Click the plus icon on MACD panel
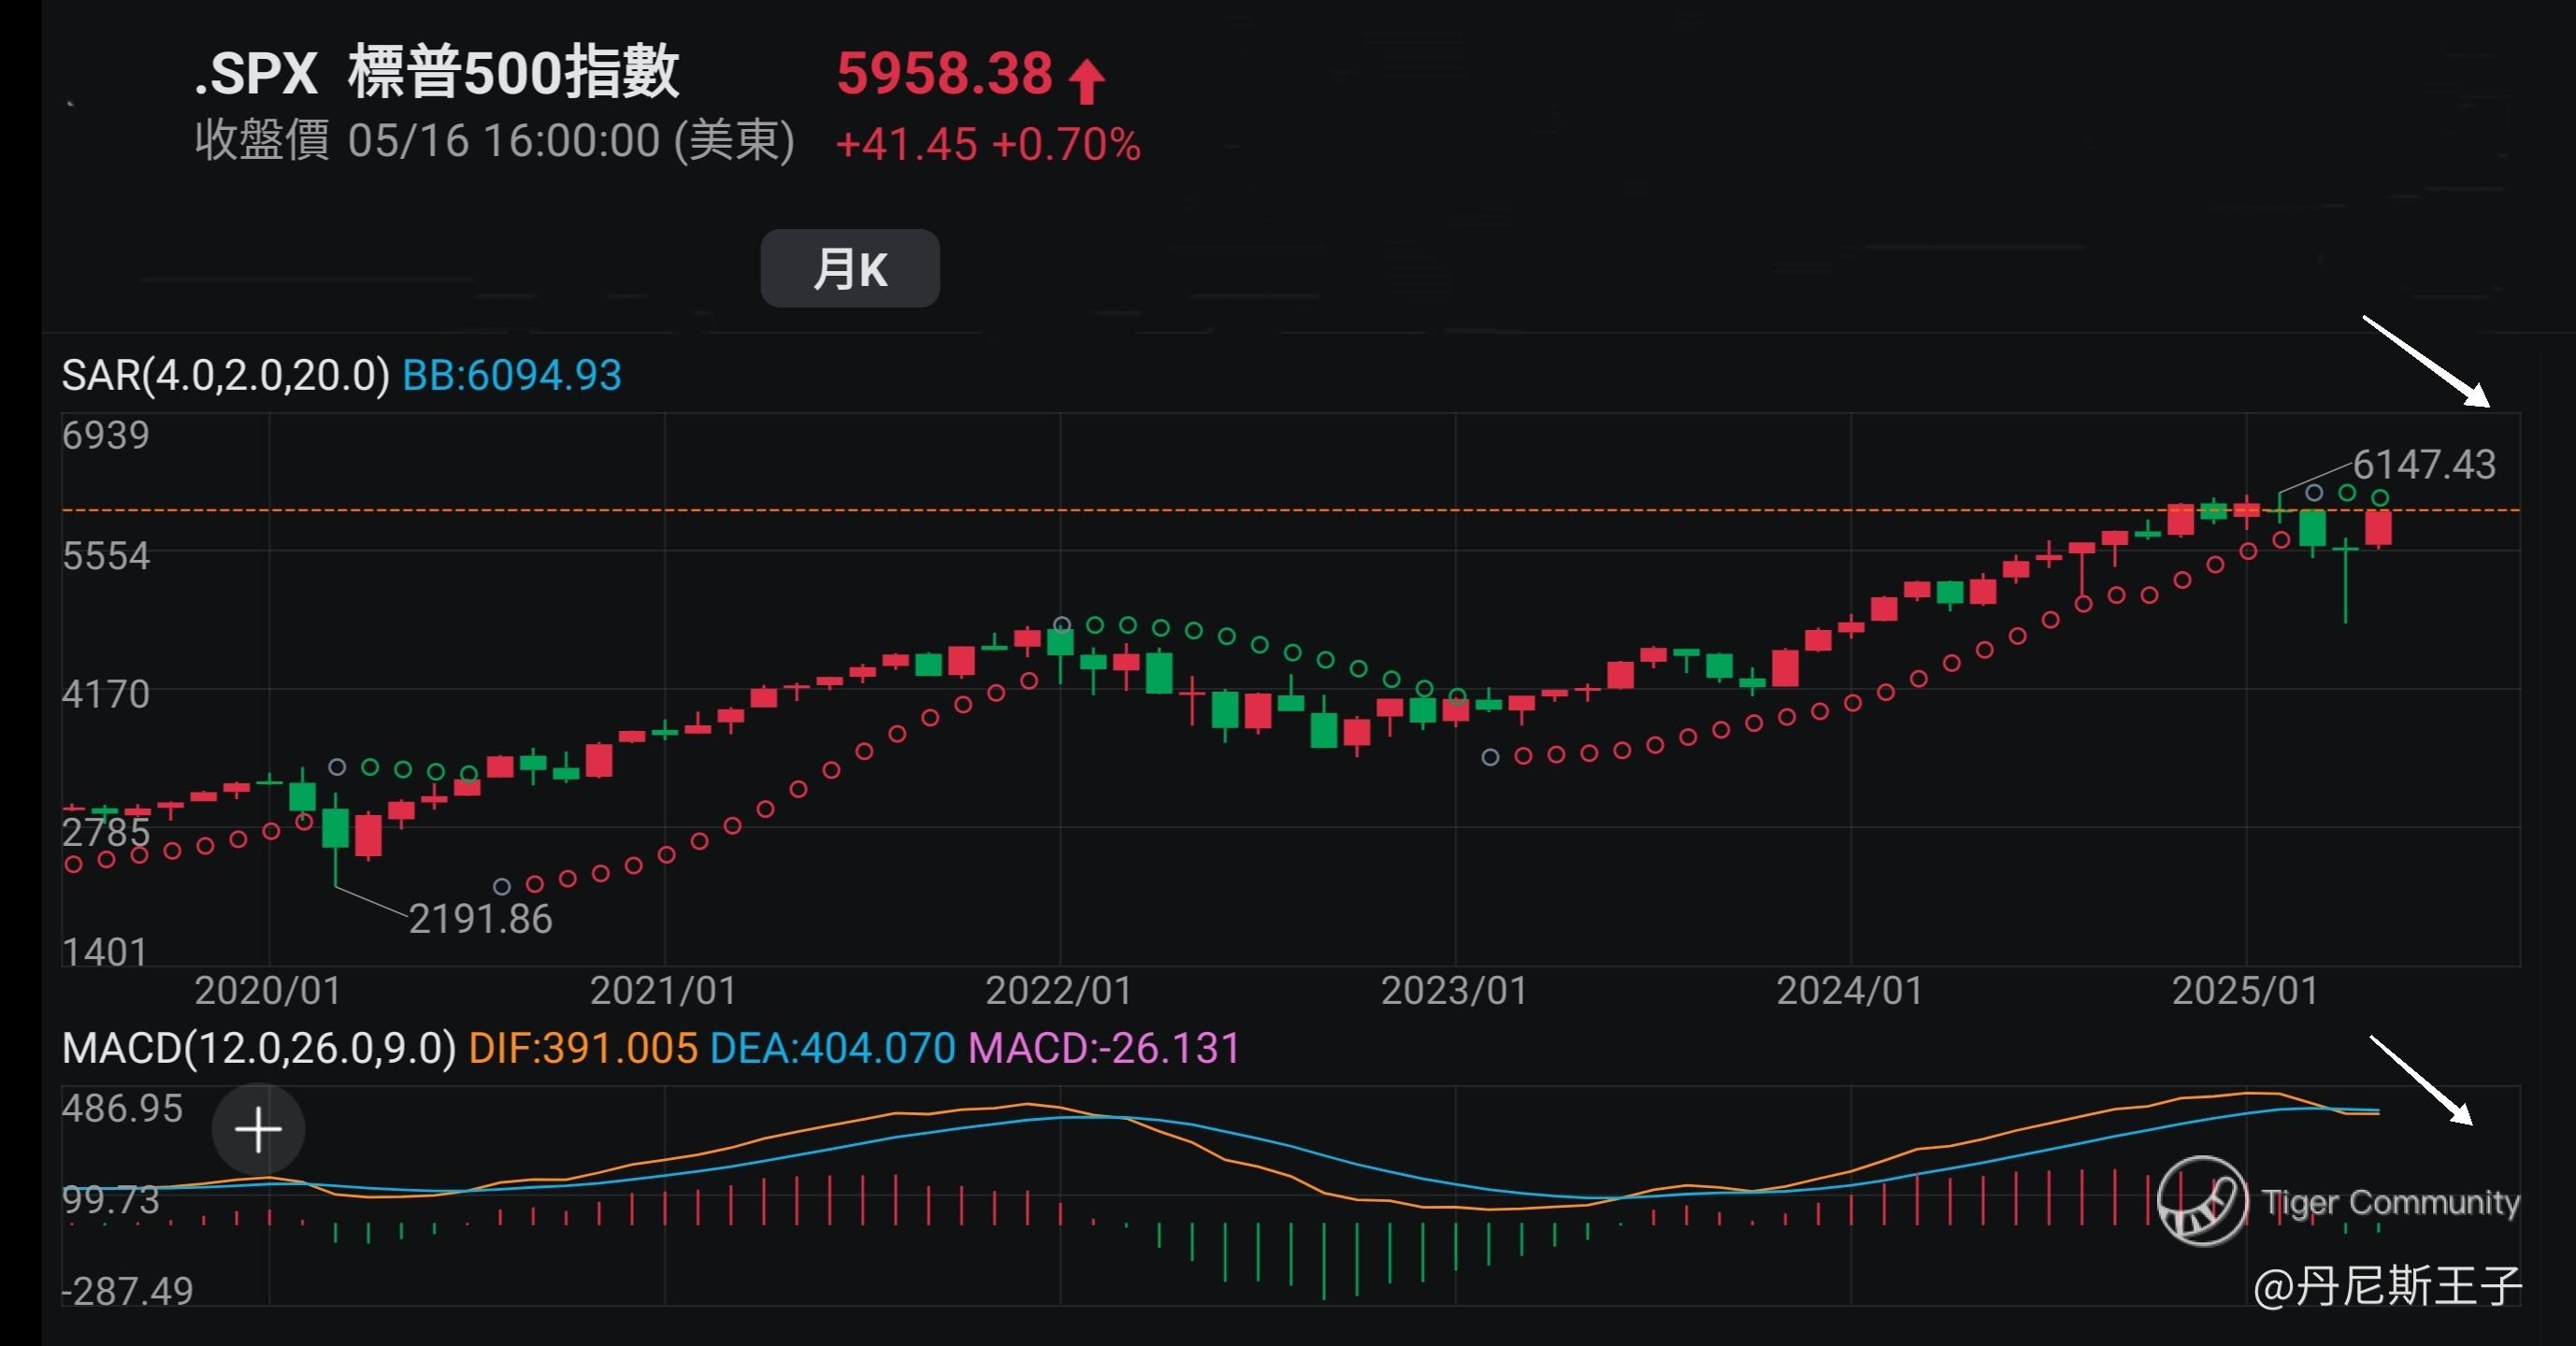This screenshot has height=1346, width=2576. pyautogui.click(x=258, y=1130)
